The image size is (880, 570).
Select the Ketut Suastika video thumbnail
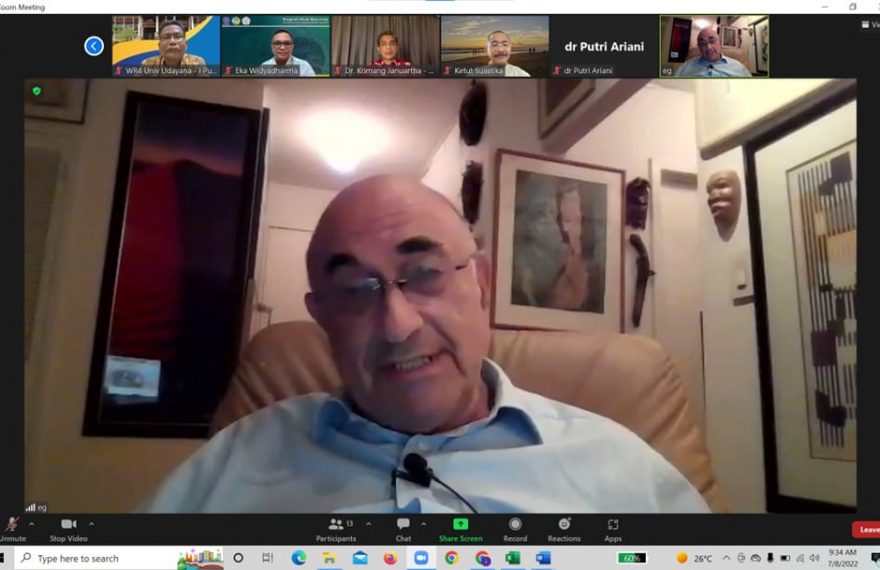pos(493,46)
